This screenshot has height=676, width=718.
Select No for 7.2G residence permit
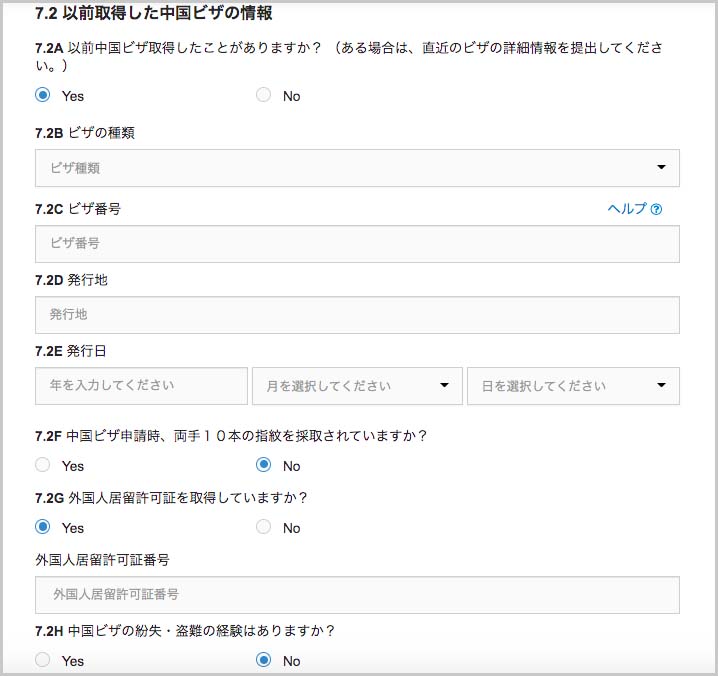[263, 527]
